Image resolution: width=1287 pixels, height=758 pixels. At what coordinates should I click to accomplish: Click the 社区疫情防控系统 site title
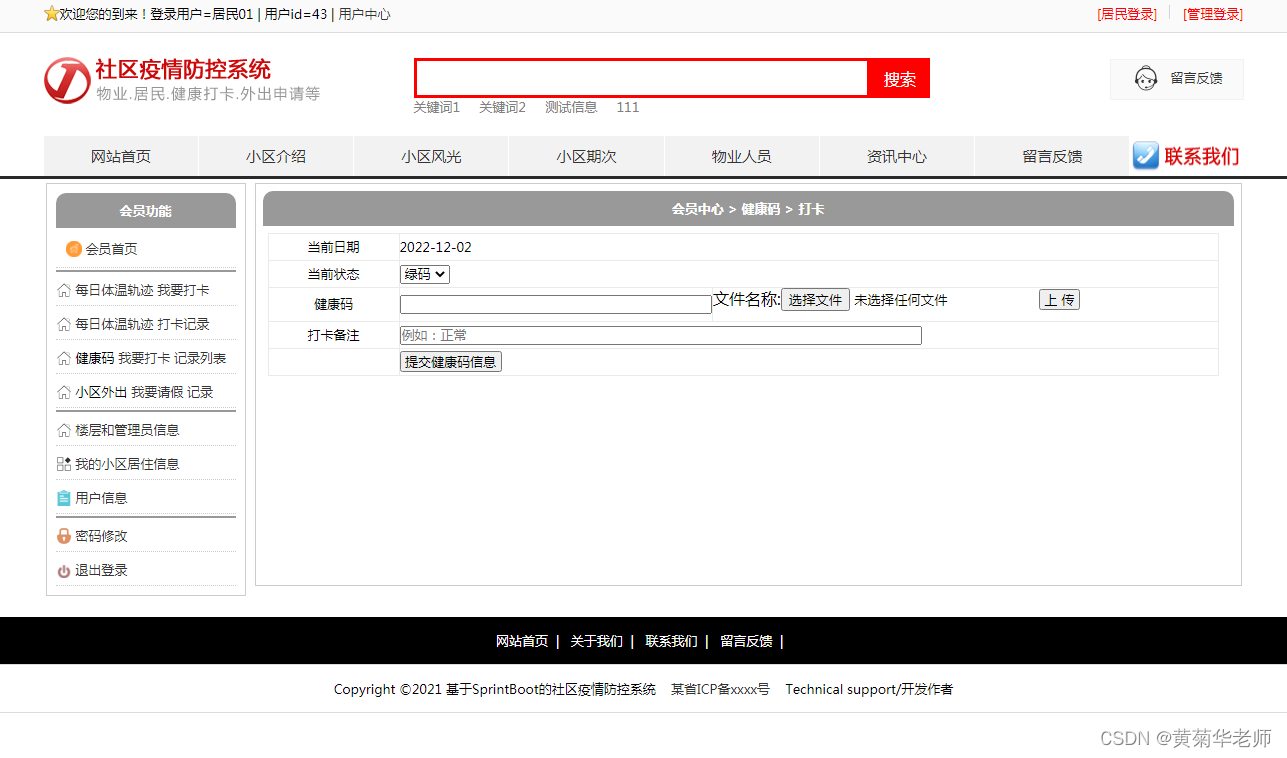(183, 70)
